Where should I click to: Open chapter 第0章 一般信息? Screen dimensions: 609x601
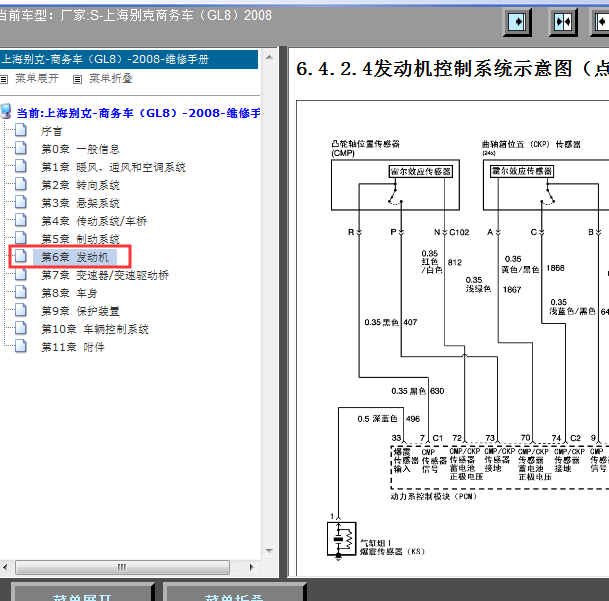click(80, 149)
